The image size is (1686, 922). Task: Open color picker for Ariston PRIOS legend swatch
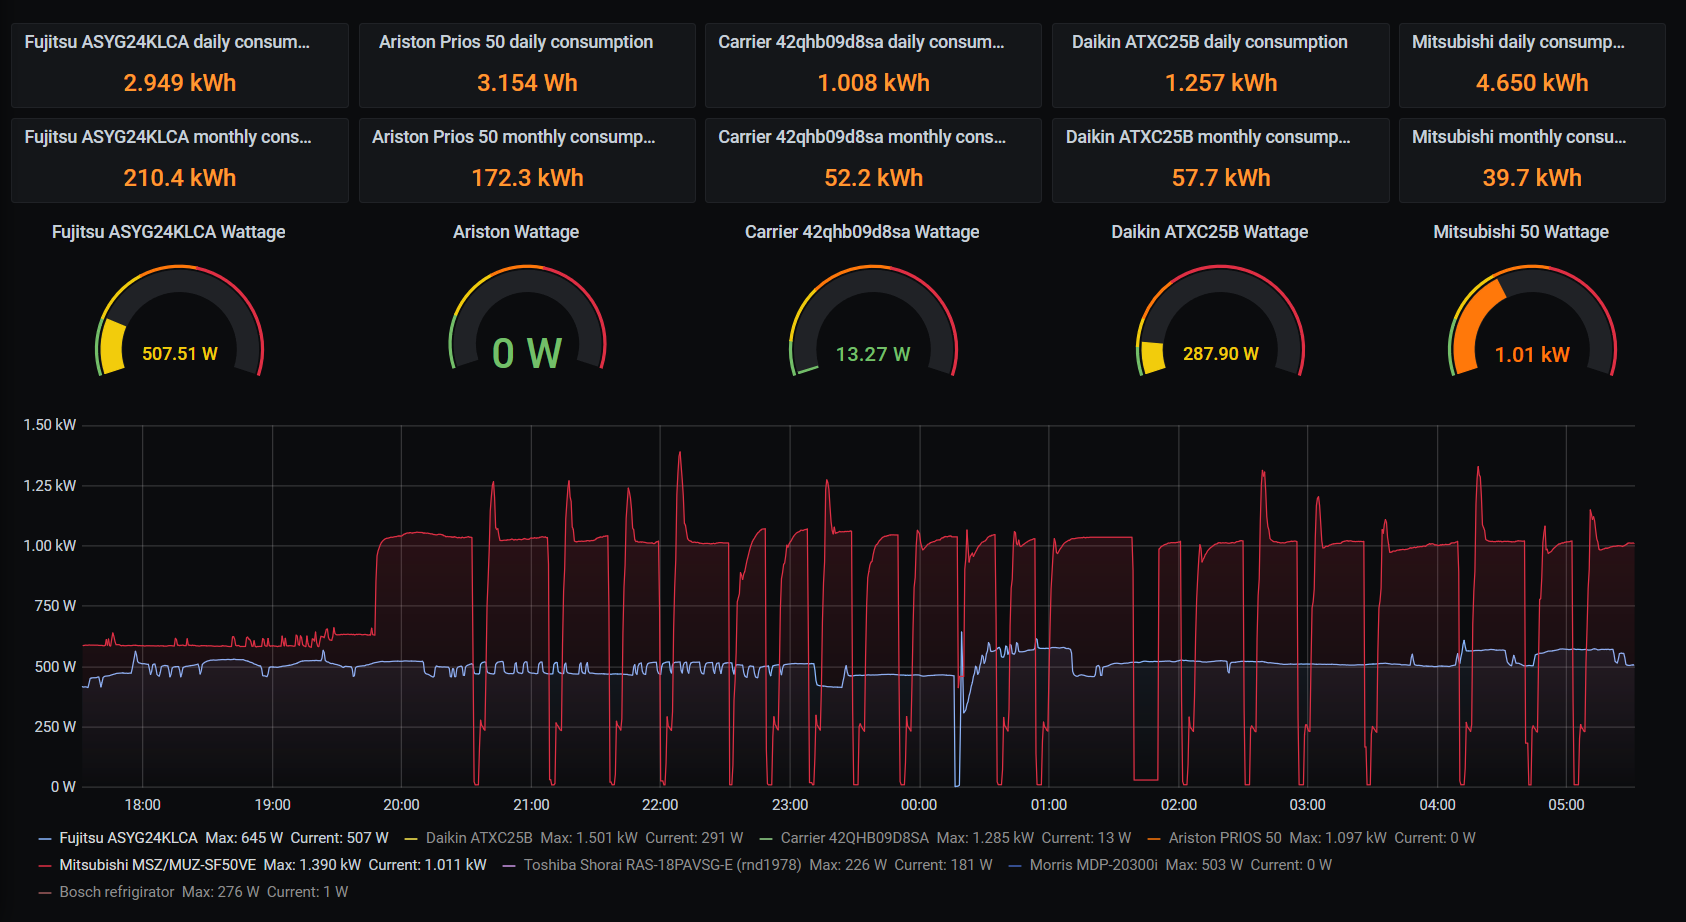[x=1154, y=838]
